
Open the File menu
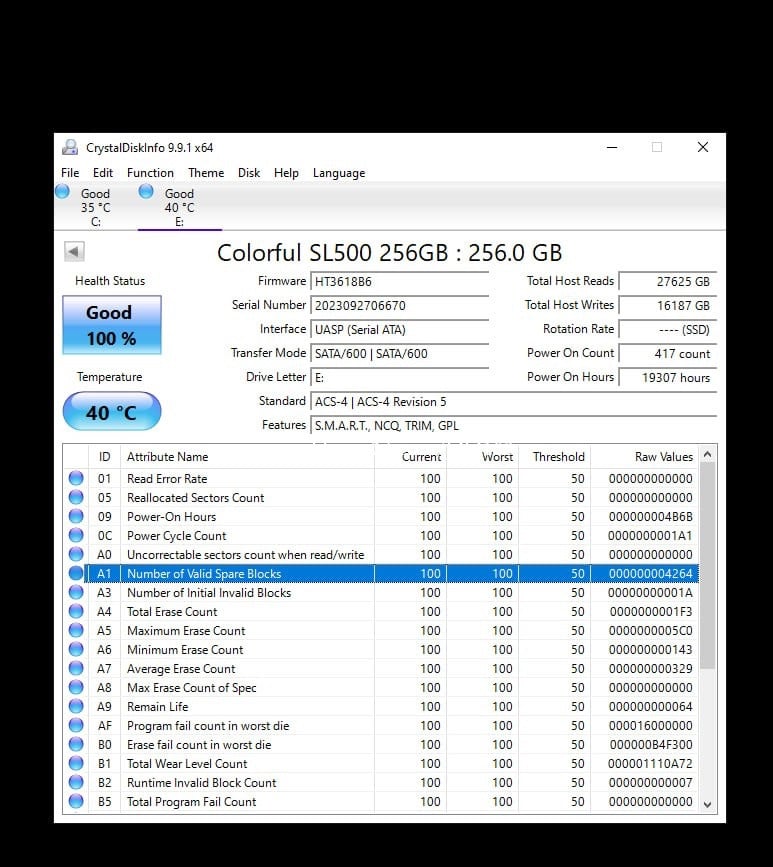click(70, 173)
